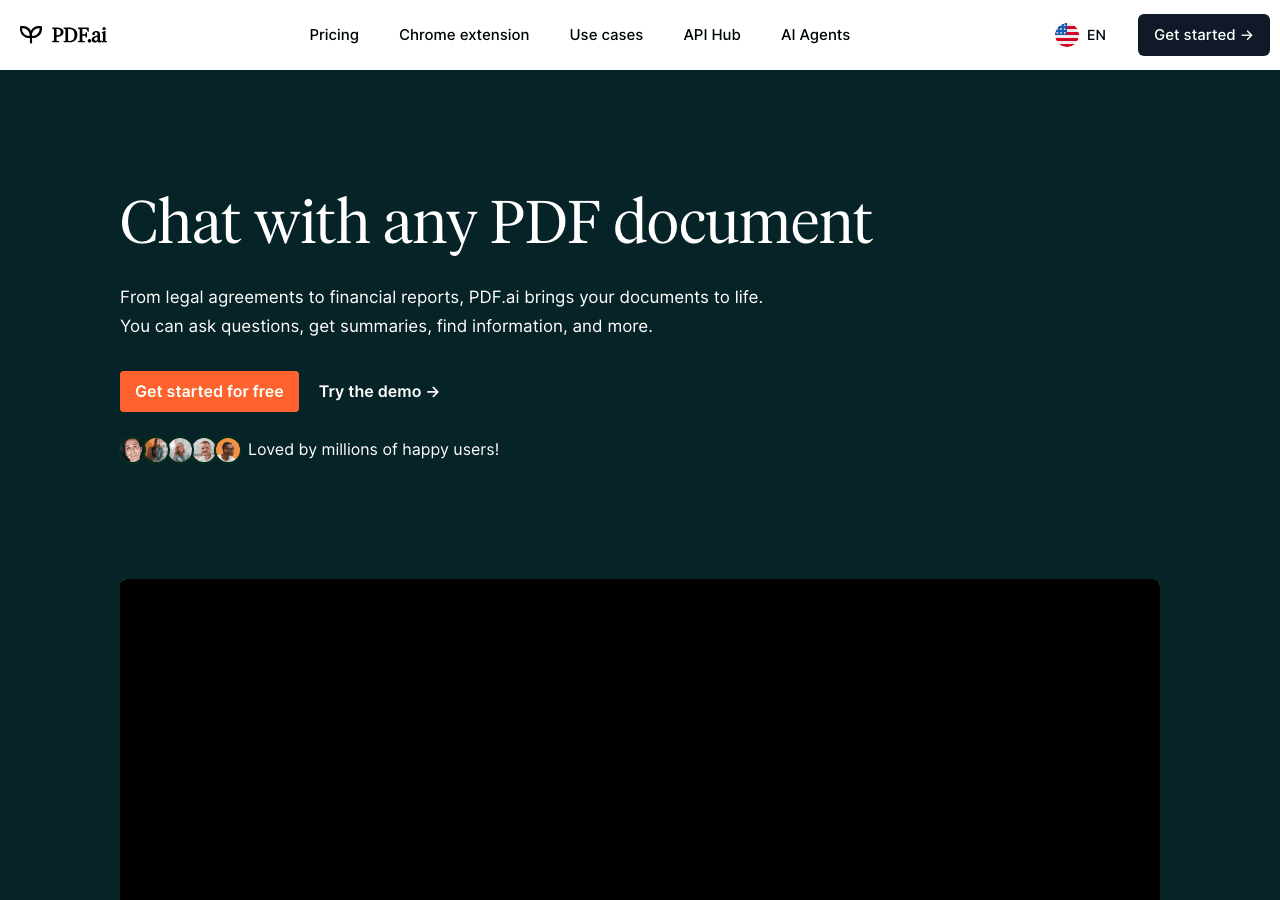Open the Pricing page

coord(334,35)
